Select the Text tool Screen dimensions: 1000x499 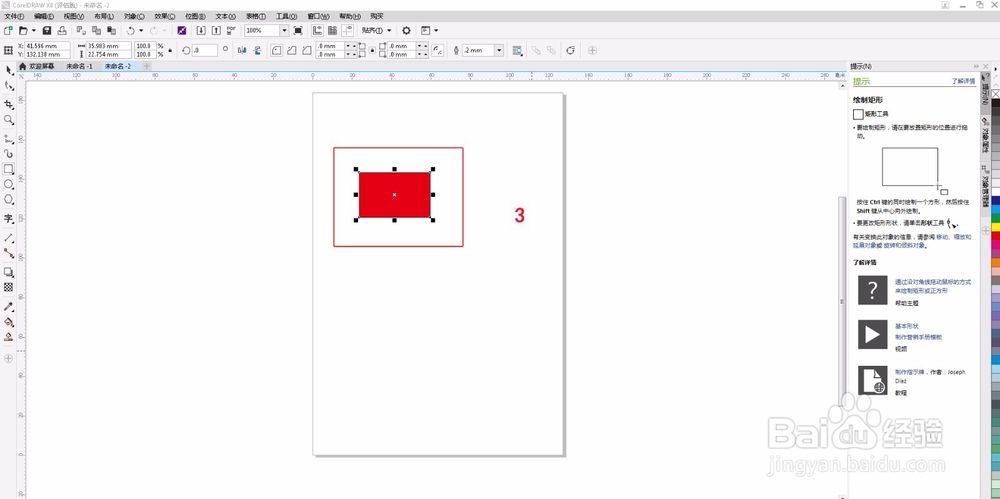click(x=8, y=218)
